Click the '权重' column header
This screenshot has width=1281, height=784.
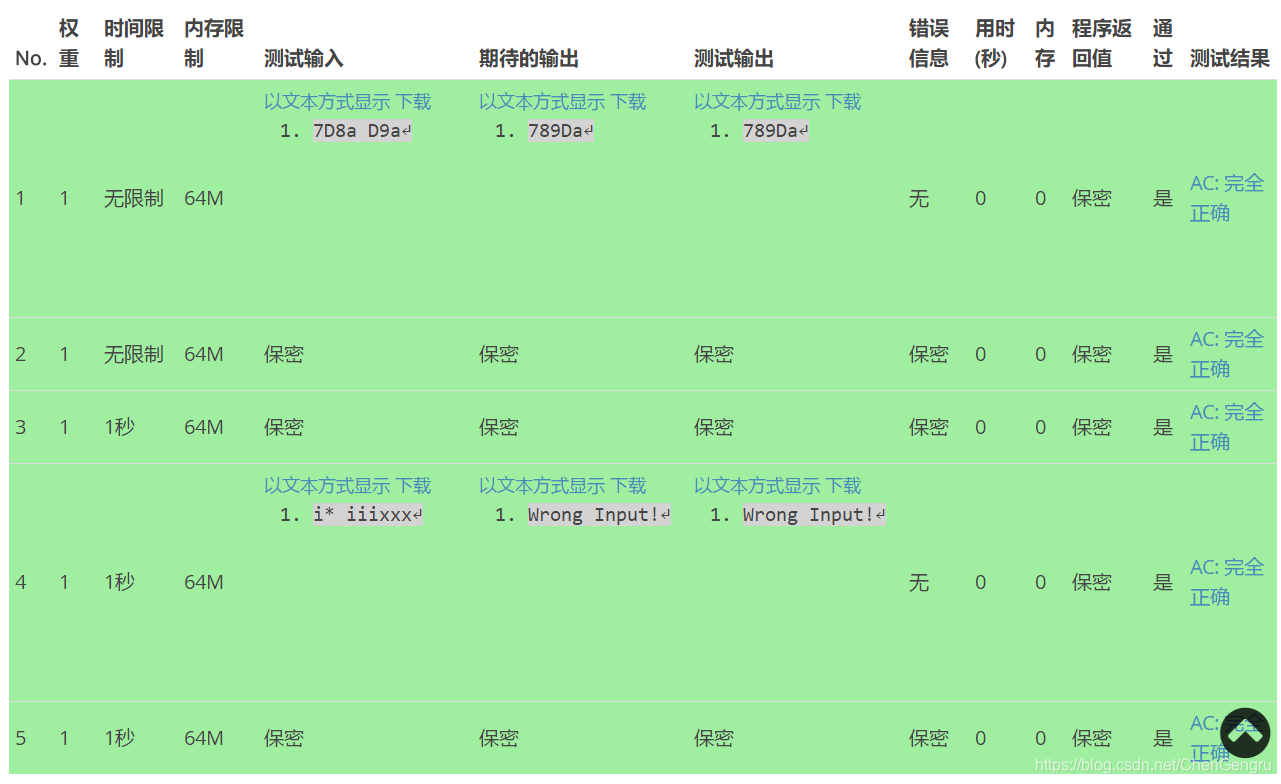coord(69,44)
